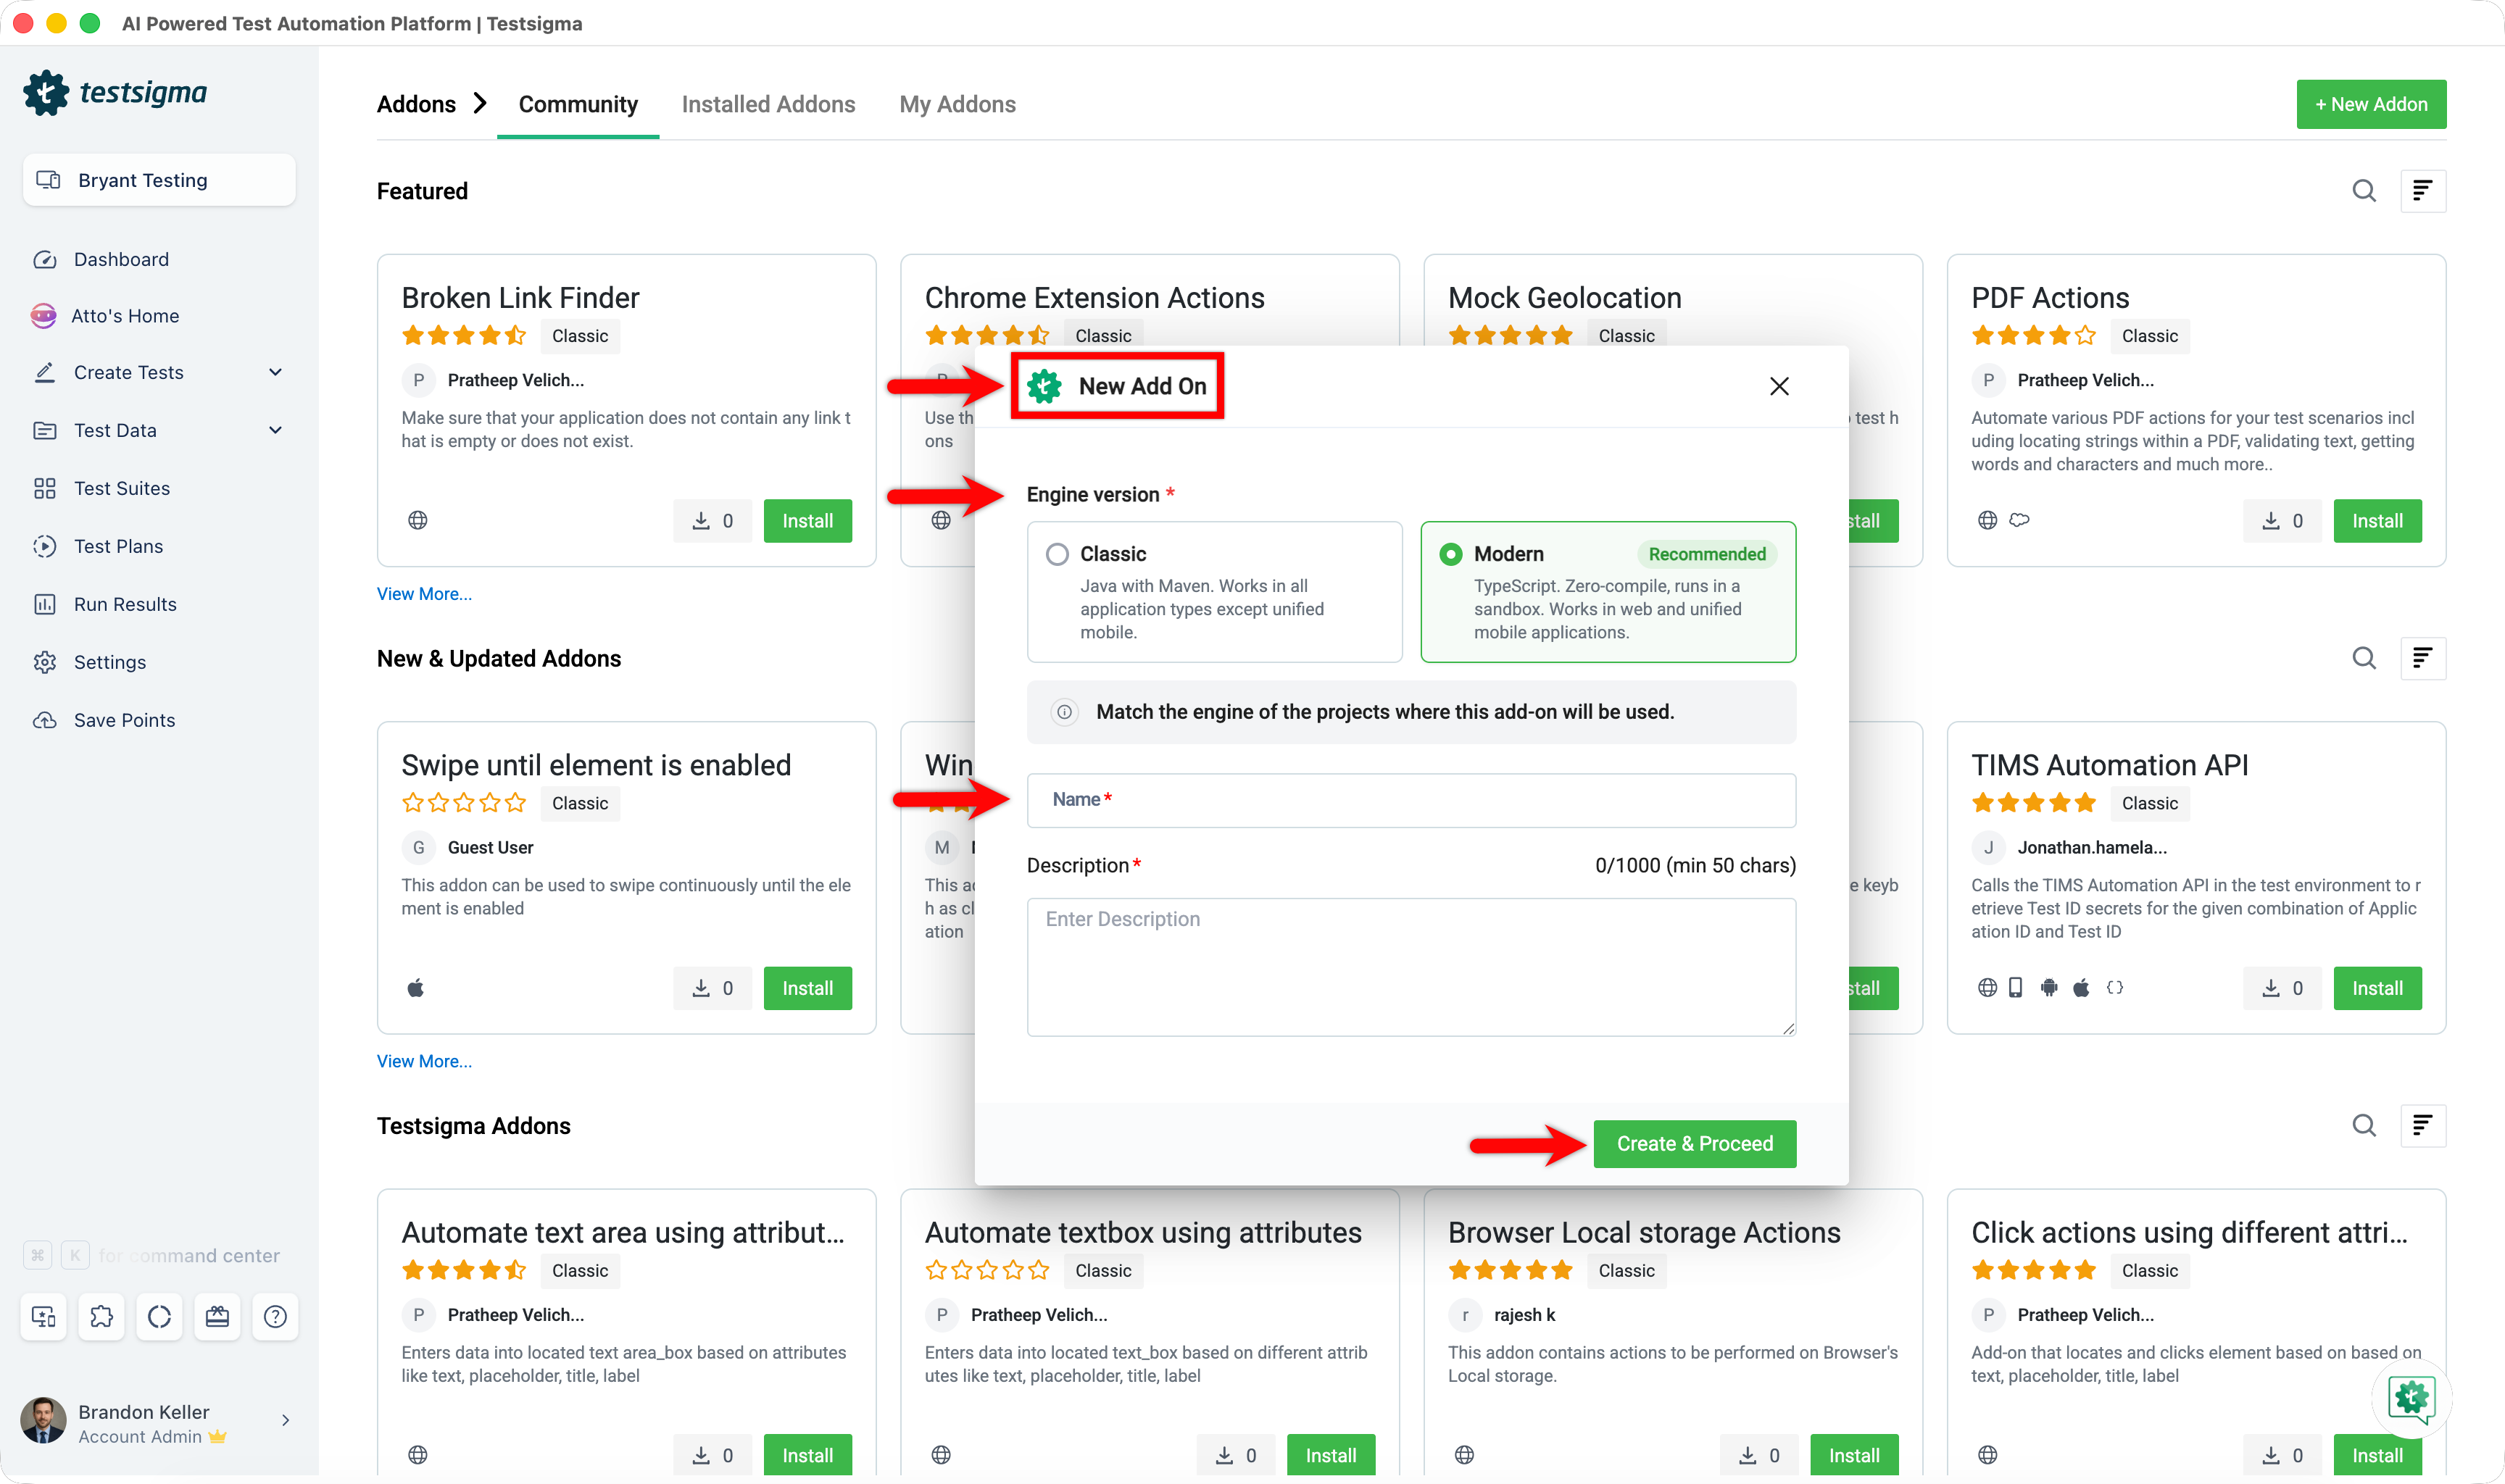2505x1484 pixels.
Task: Open the Testsigma chat assistant icon
Action: (2411, 1398)
